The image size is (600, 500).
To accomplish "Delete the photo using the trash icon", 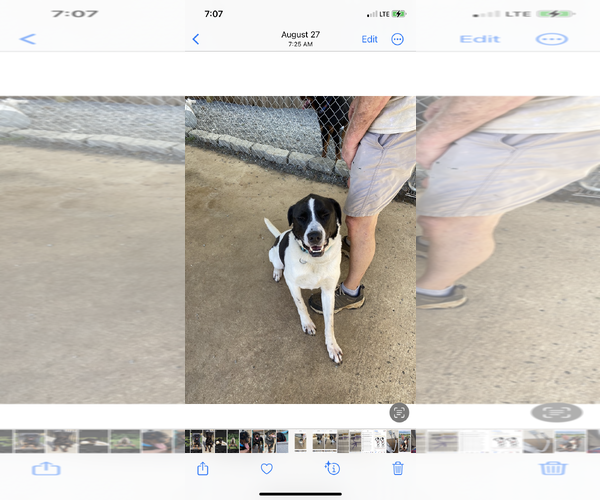I will [x=398, y=468].
